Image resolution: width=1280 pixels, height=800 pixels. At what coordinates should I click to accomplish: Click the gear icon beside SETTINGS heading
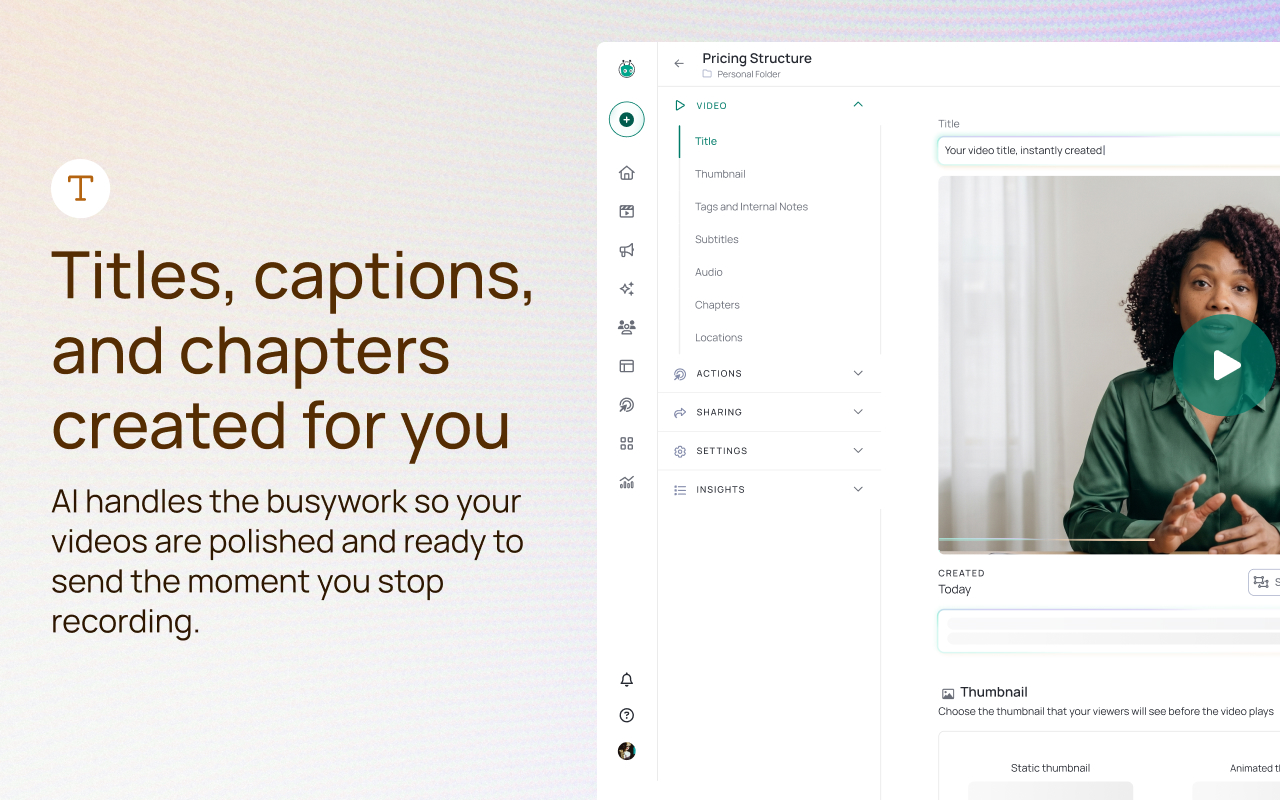680,451
